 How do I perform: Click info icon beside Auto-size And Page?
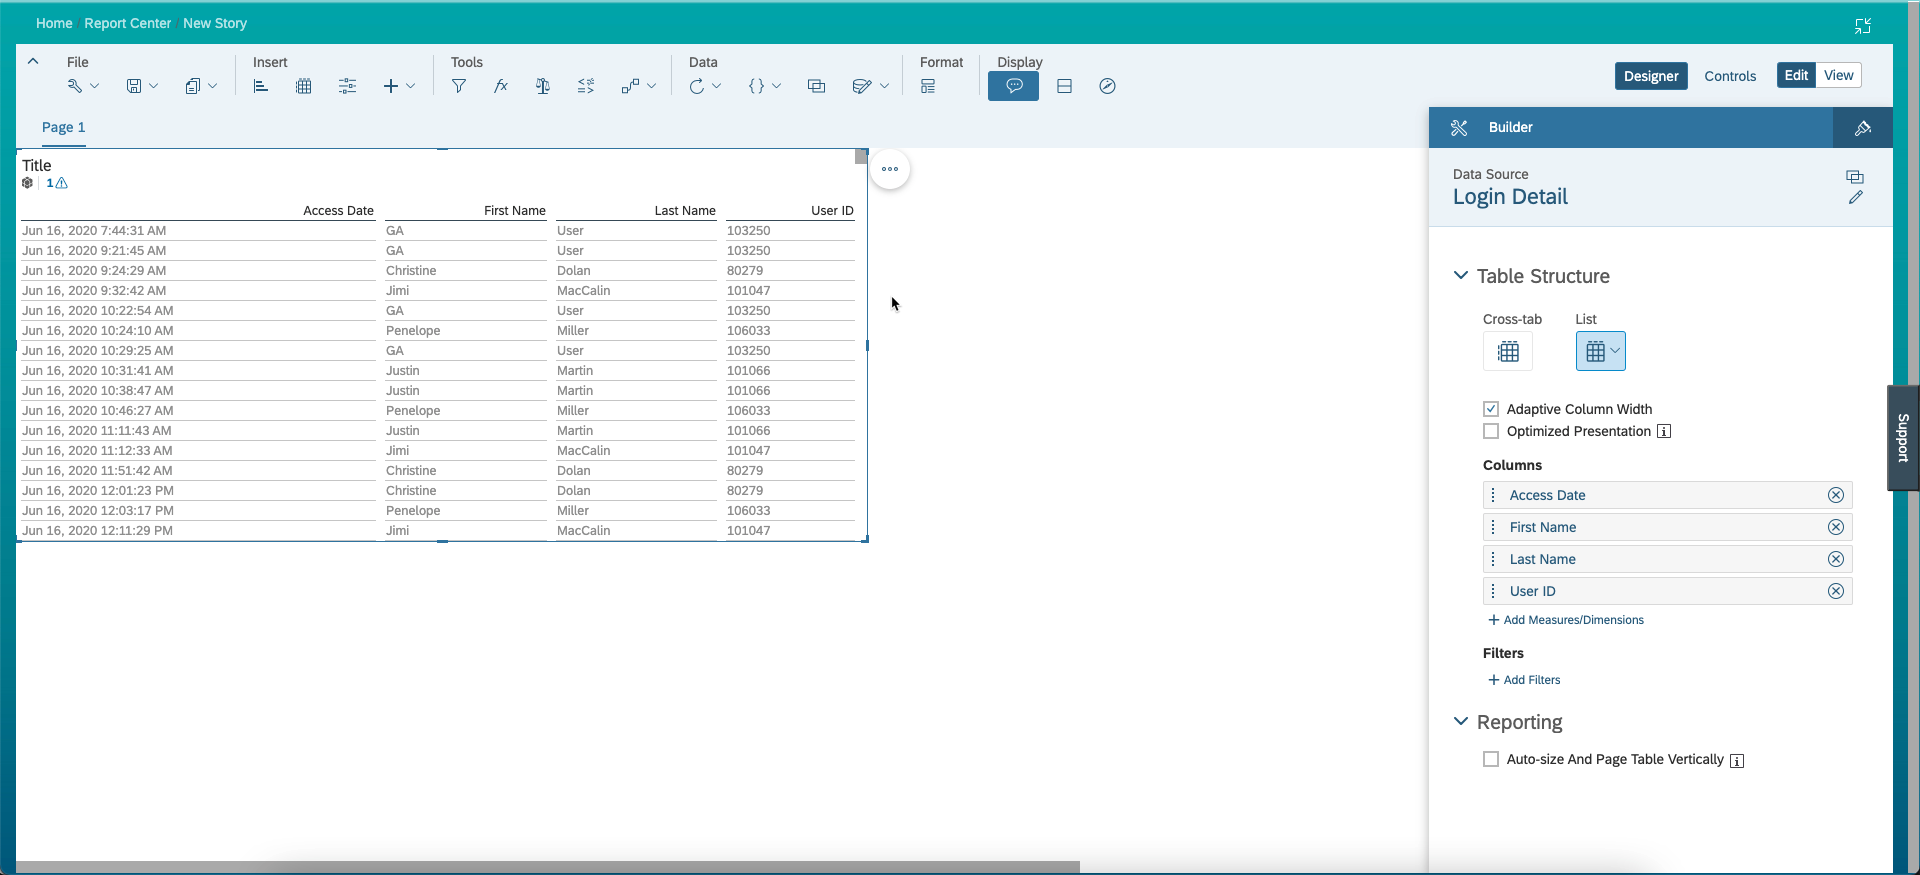tap(1737, 761)
